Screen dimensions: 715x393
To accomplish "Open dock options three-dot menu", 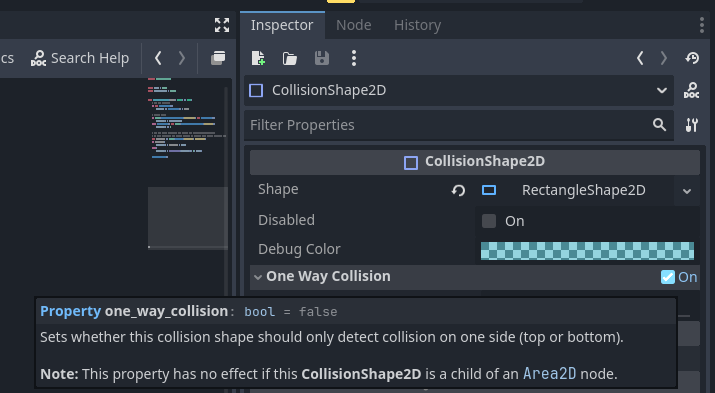I will click(x=701, y=25).
